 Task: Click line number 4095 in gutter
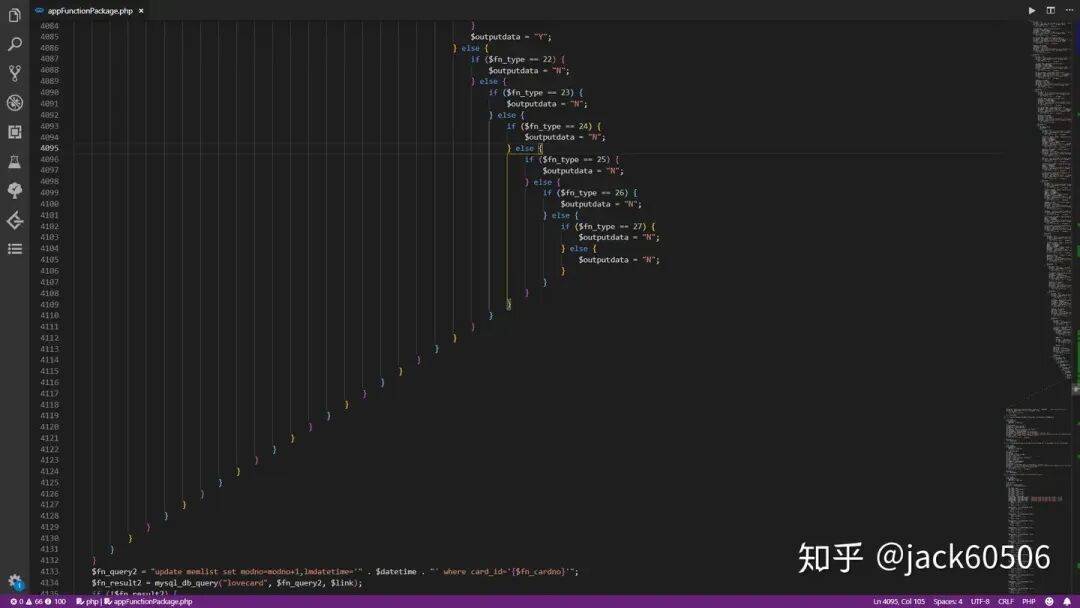coord(49,148)
